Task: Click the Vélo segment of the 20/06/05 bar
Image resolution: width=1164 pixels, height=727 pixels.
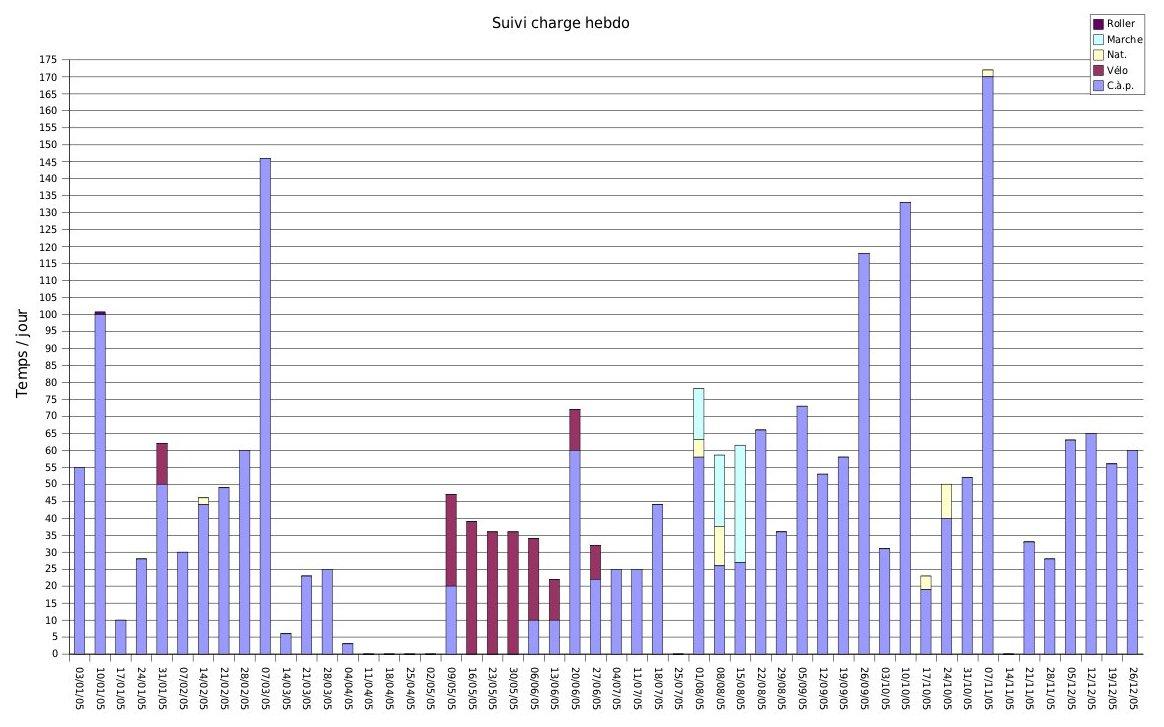Action: [575, 430]
